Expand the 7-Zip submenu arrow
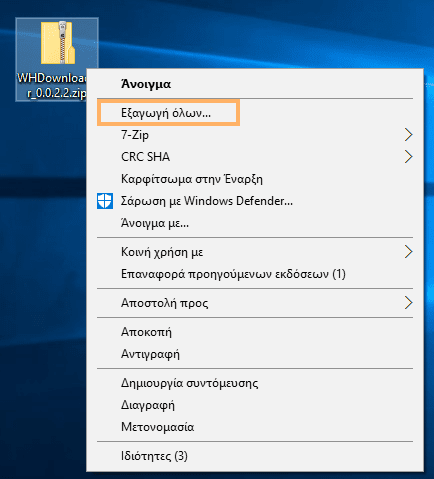The image size is (434, 479). 409,135
